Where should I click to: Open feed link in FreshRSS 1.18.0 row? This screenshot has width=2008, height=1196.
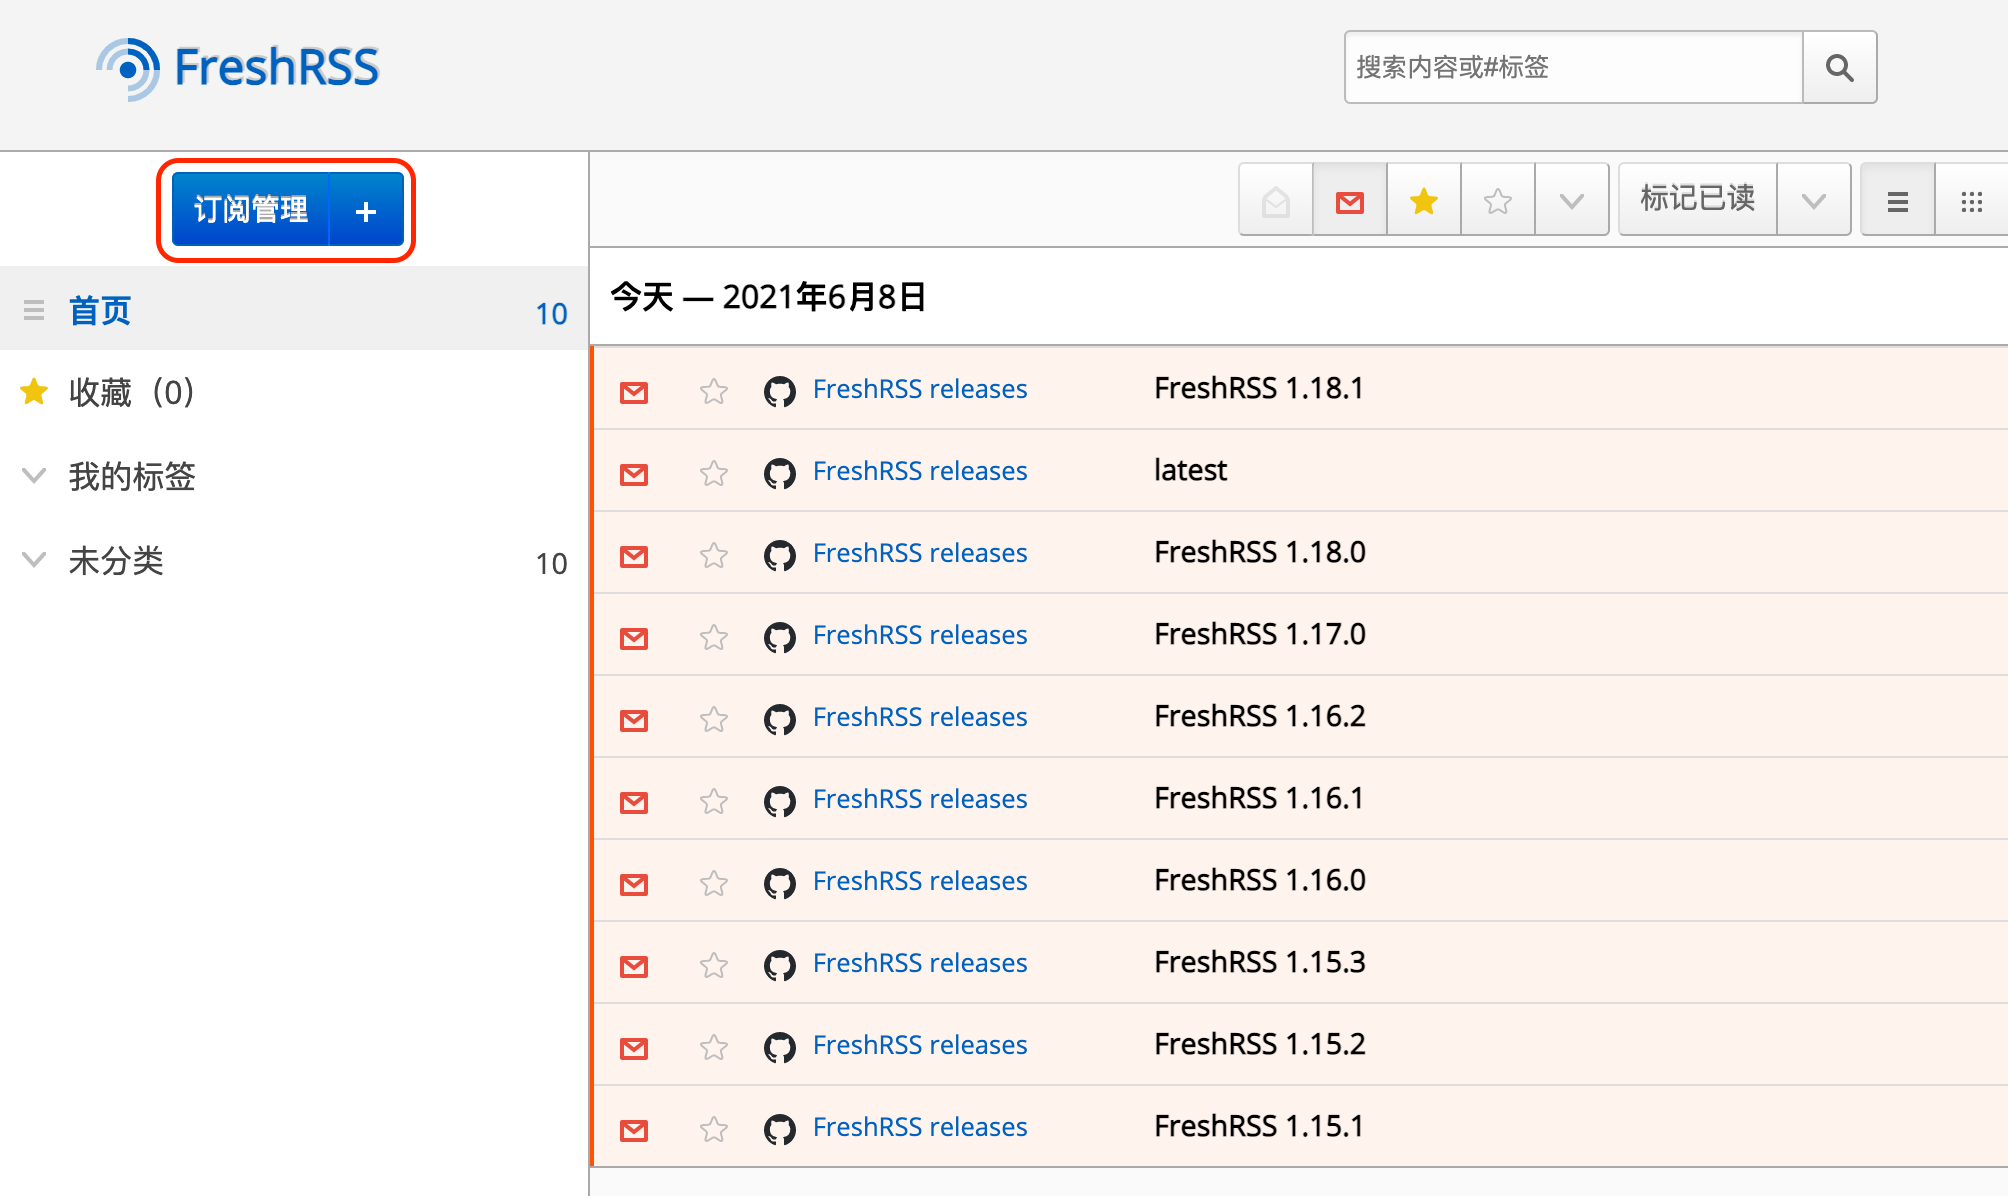coord(920,553)
